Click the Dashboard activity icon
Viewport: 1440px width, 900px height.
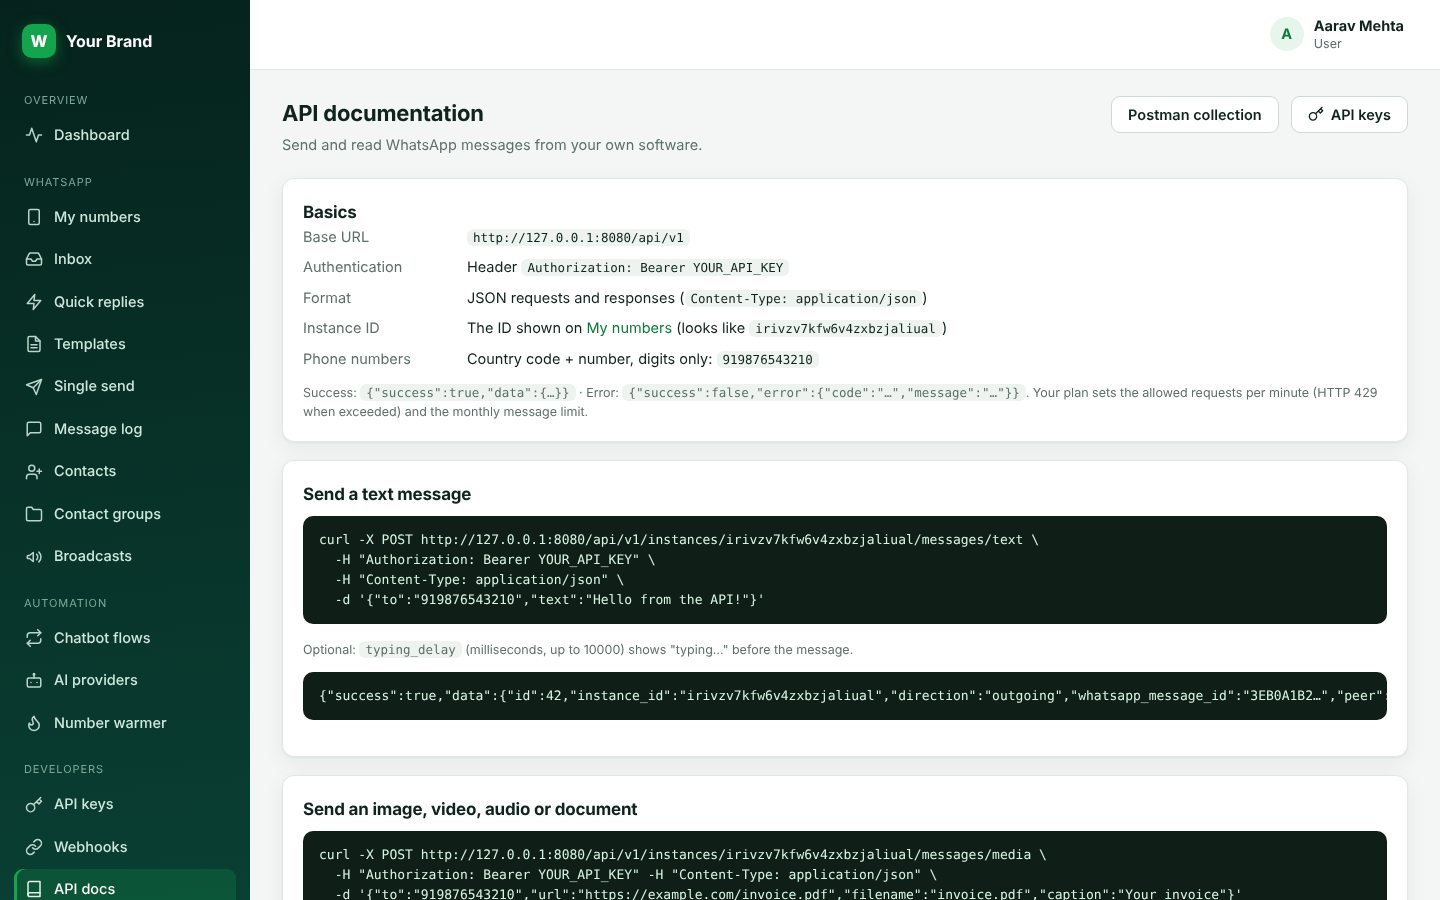pos(34,135)
